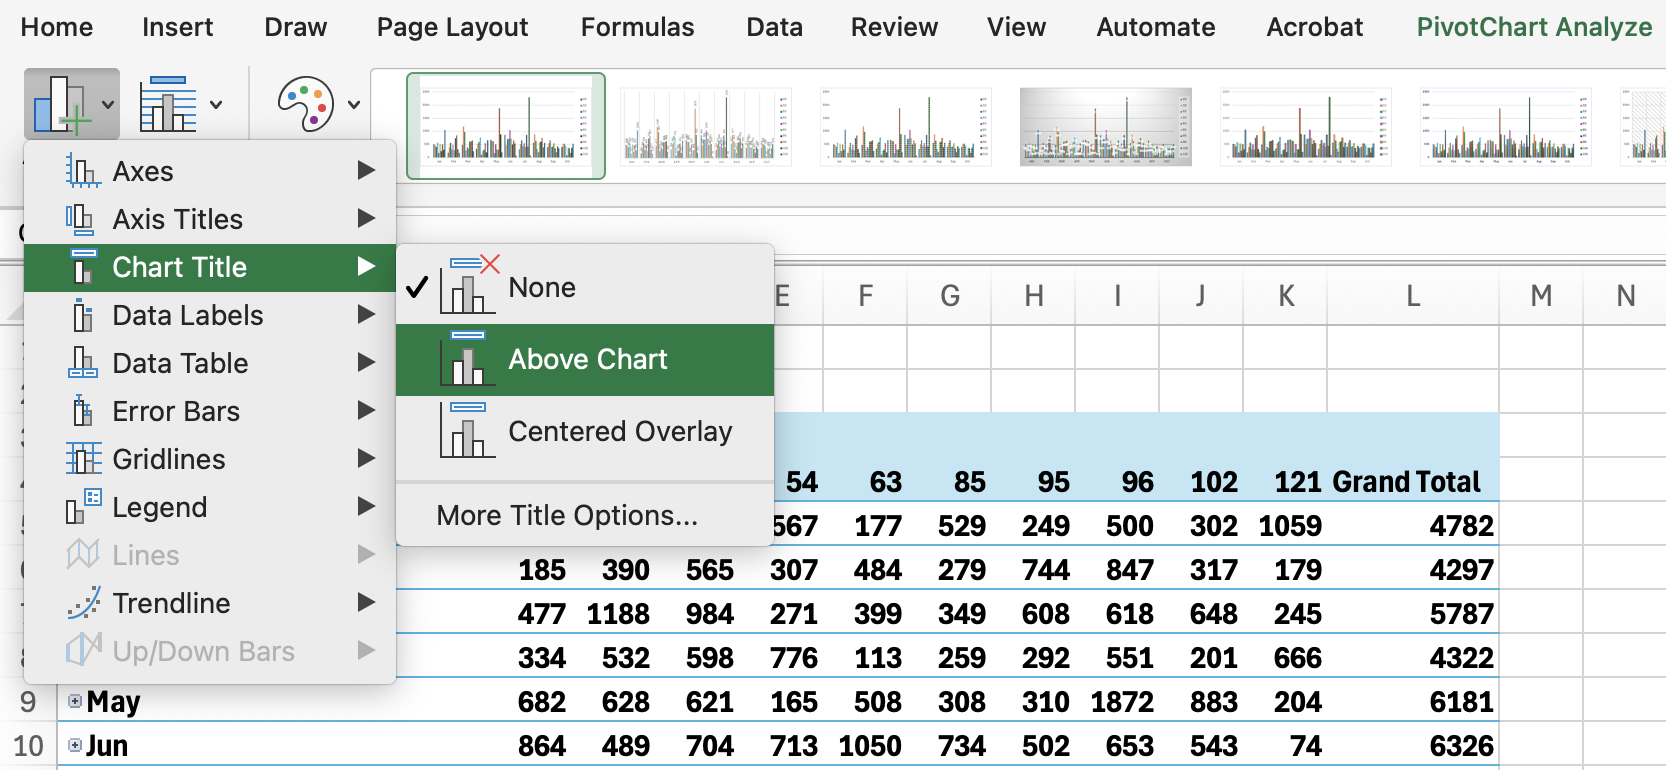Expand the Gridlines submenu arrow
This screenshot has height=770, width=1666.
[366, 459]
